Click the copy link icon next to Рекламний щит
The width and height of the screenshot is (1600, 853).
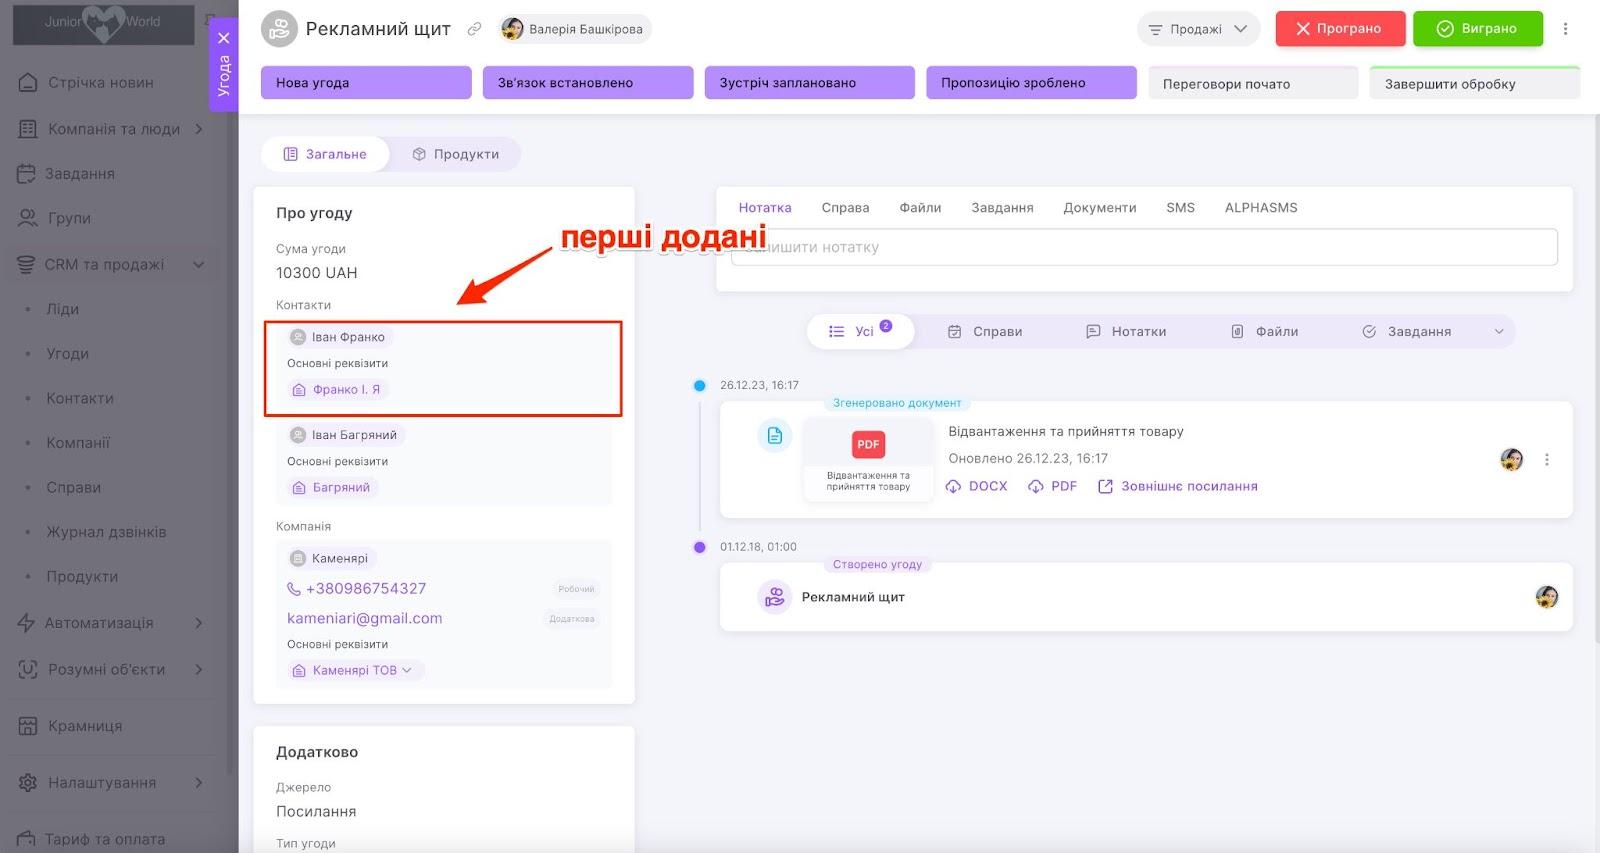(474, 29)
